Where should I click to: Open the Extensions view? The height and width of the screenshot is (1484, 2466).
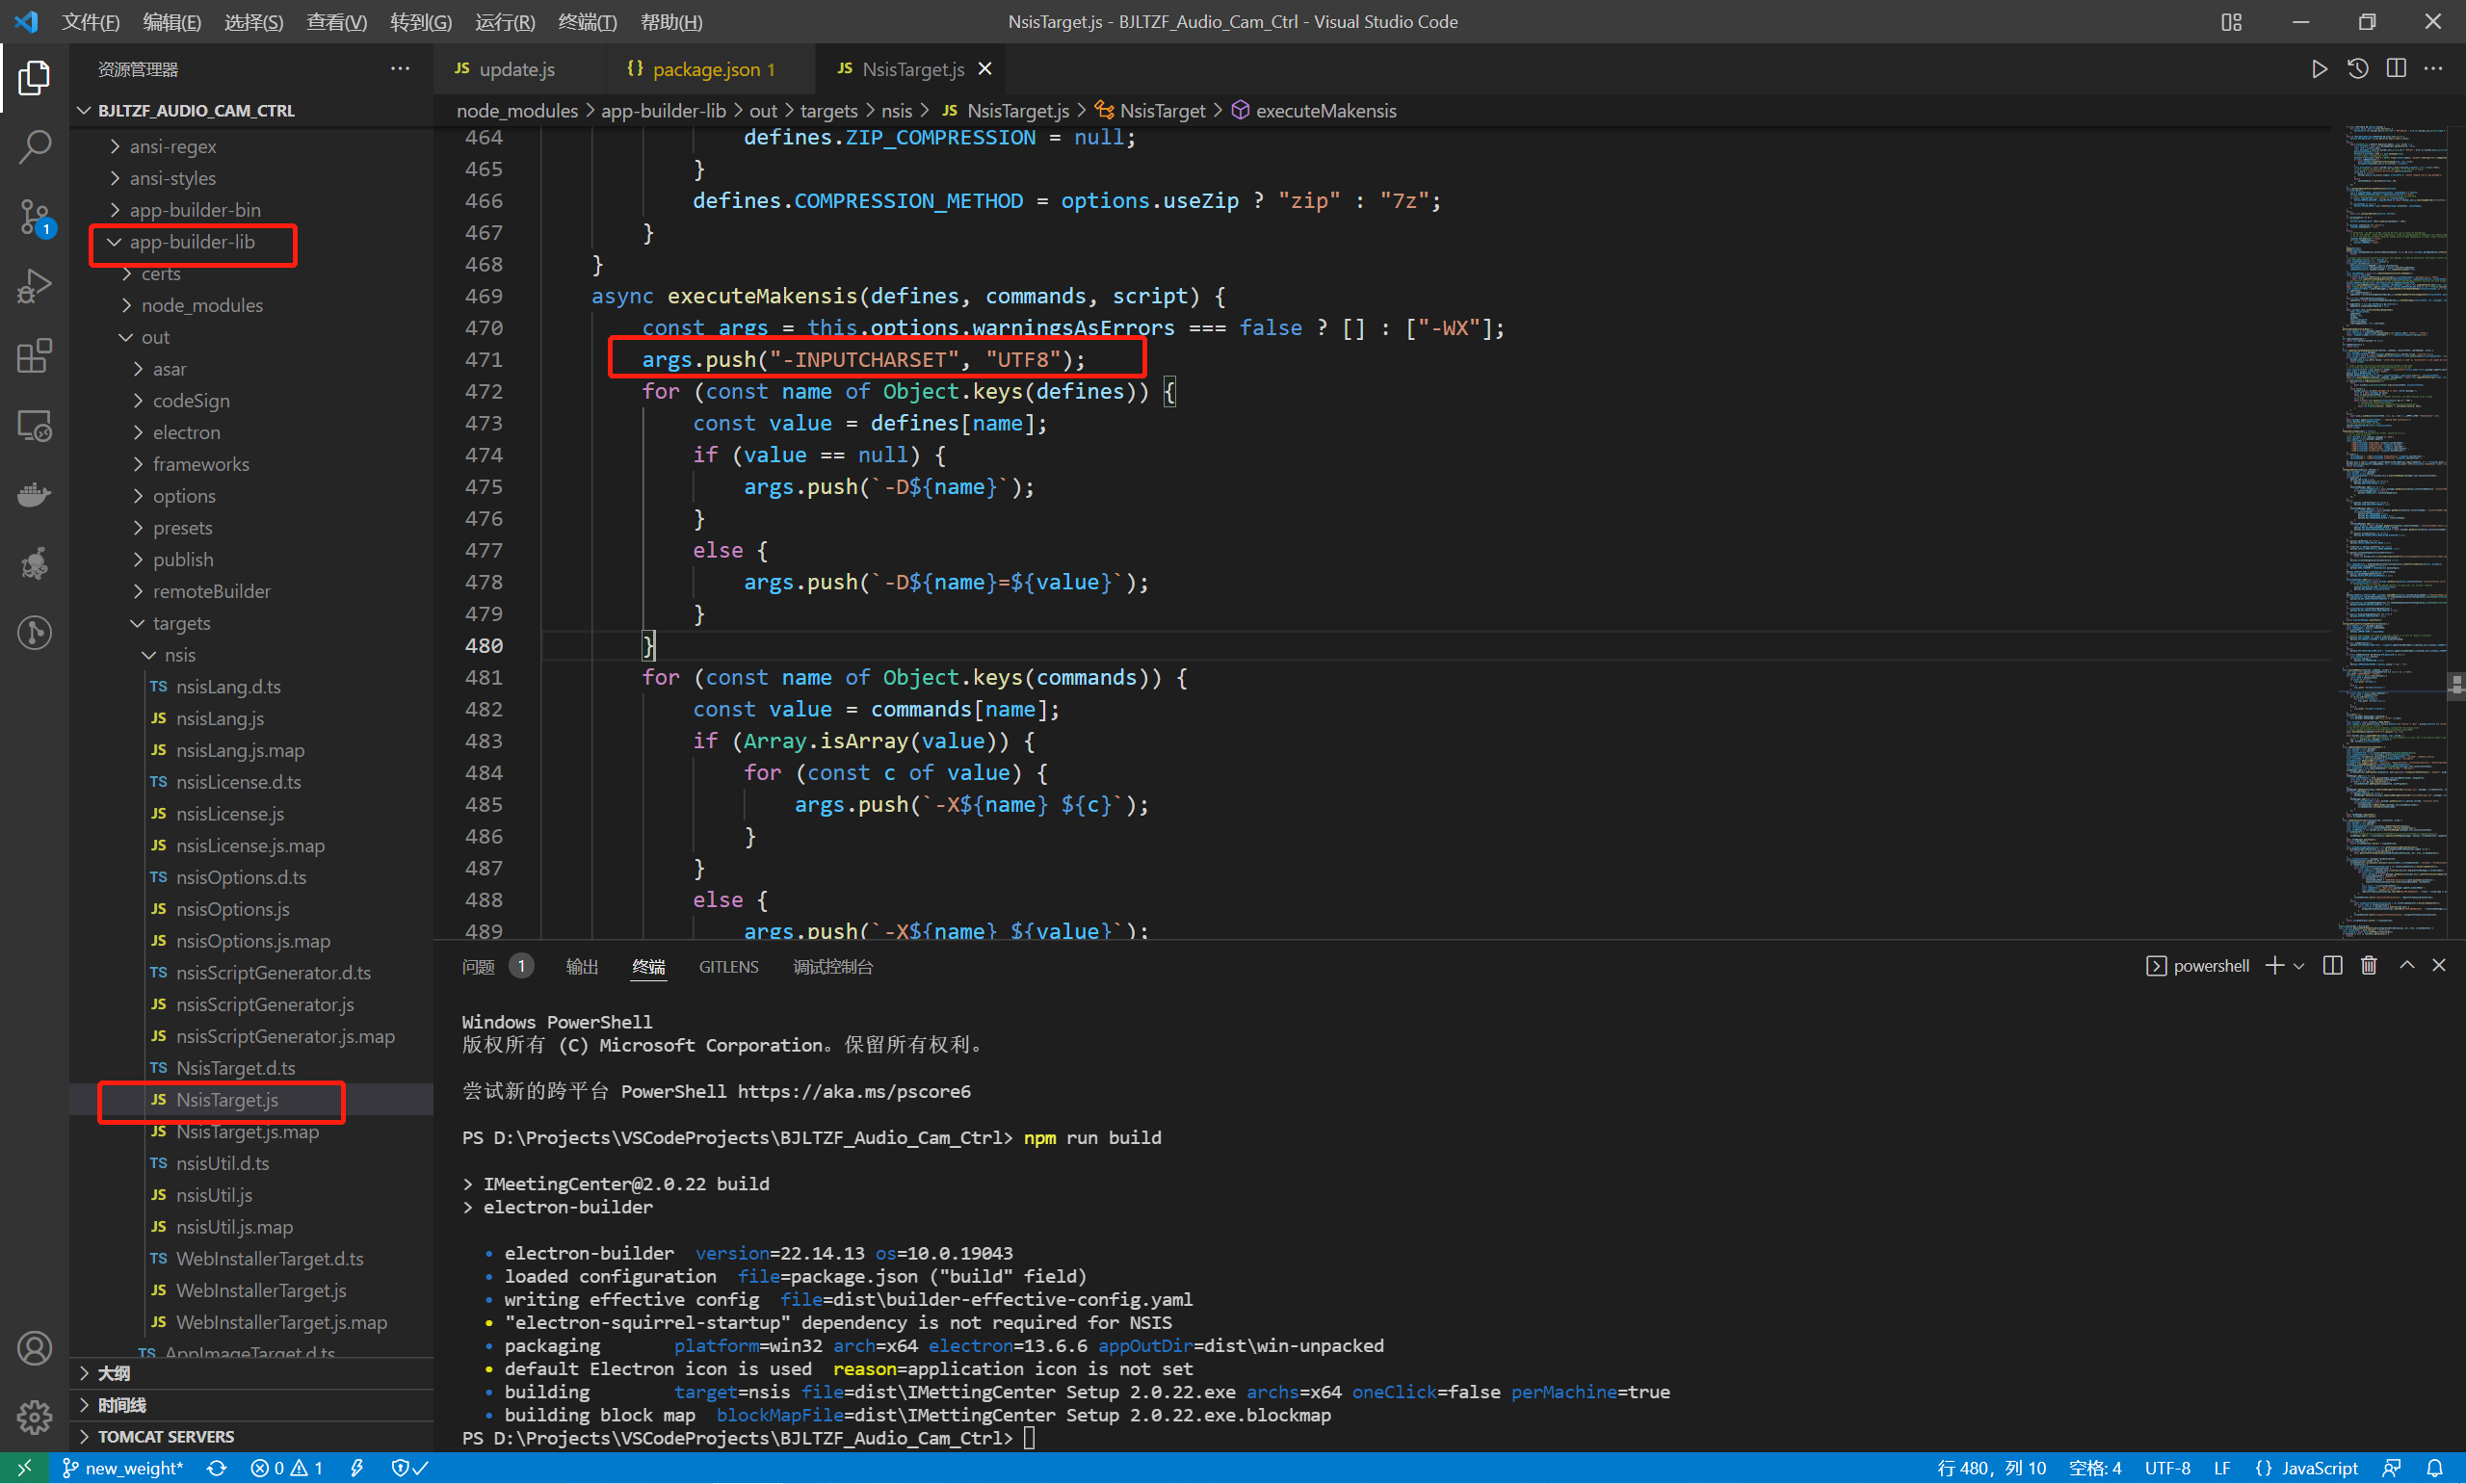tap(34, 356)
